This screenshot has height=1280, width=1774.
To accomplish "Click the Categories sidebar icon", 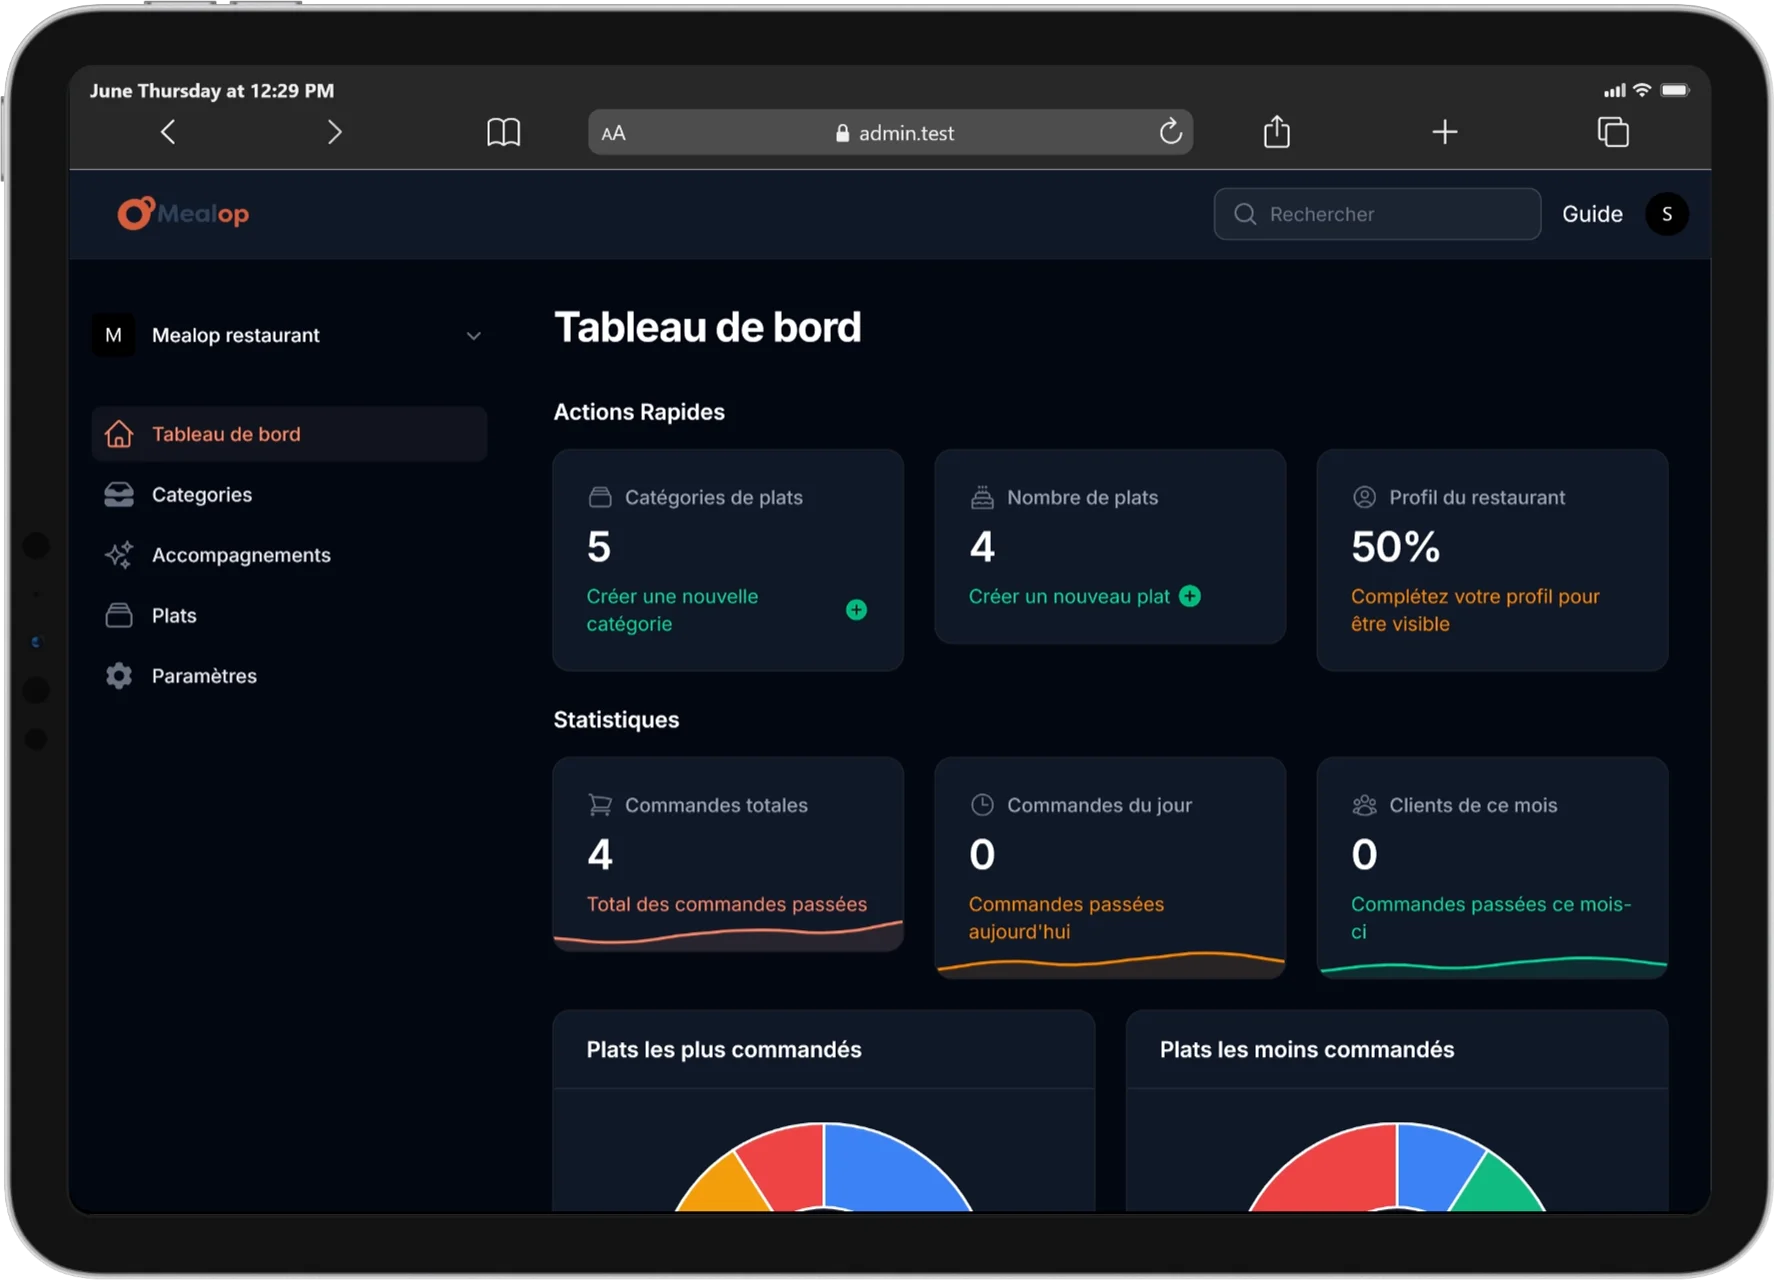I will click(119, 495).
